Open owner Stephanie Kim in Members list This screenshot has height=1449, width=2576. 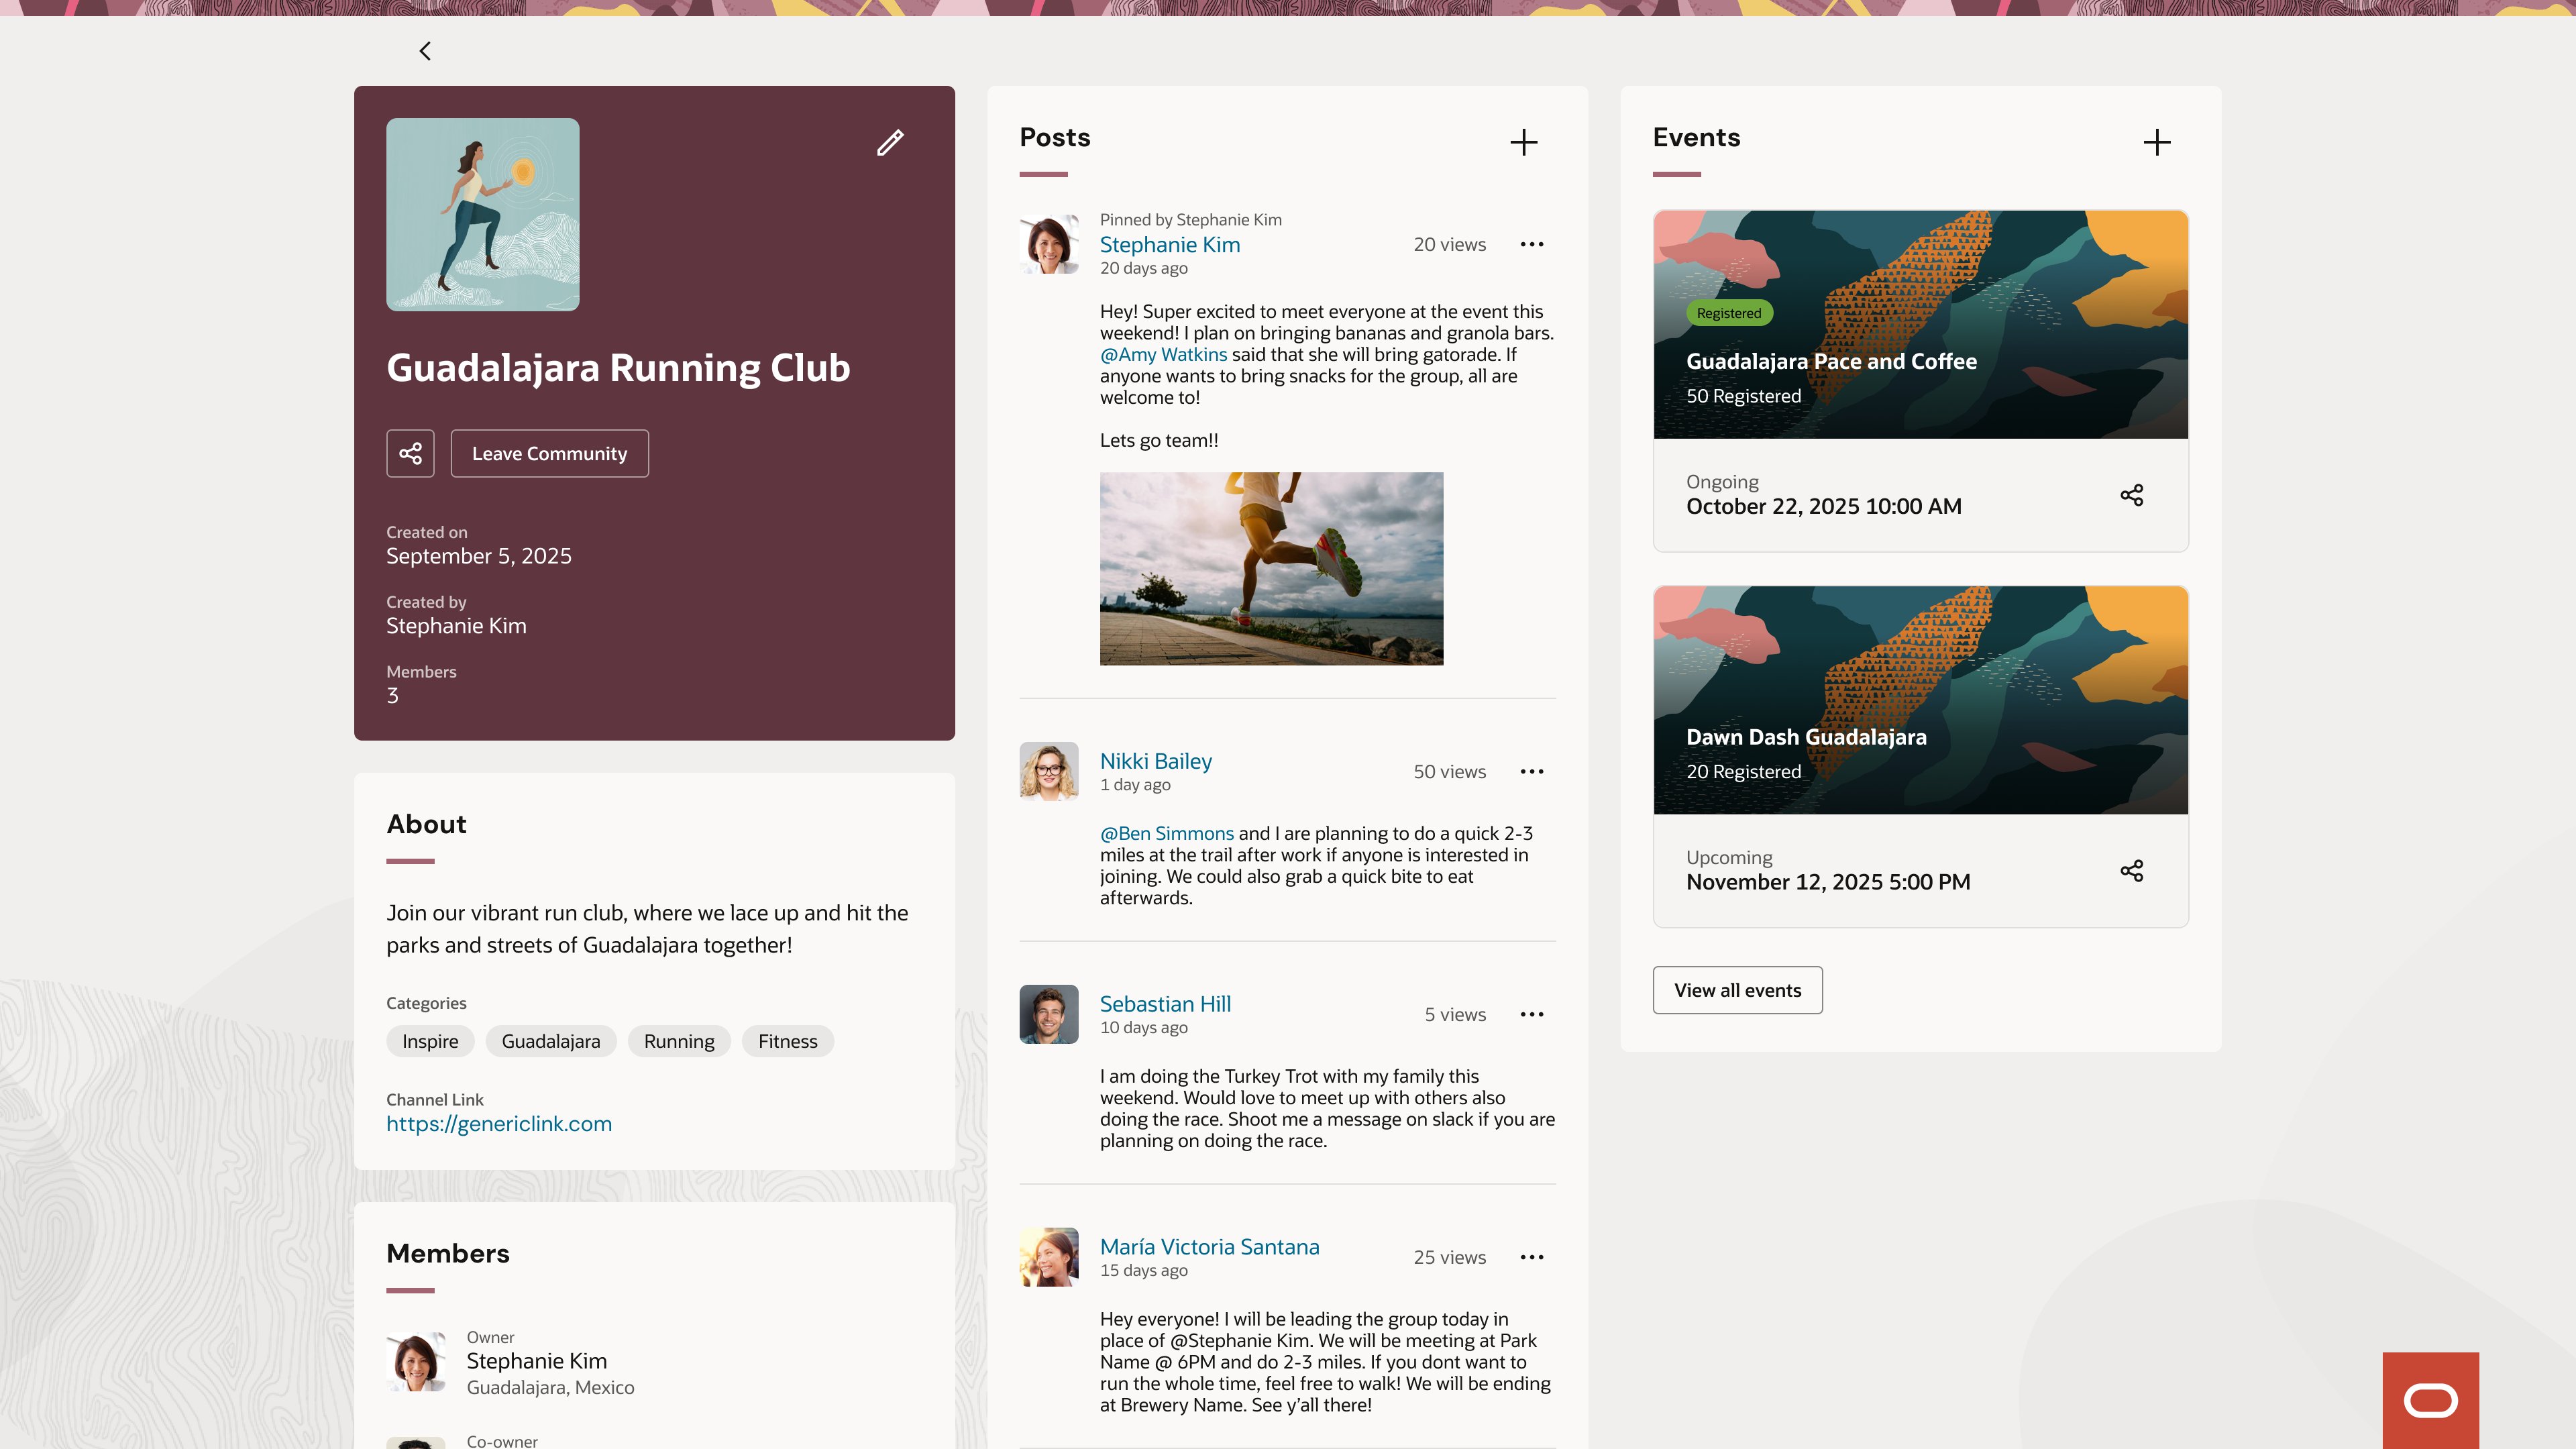537,1361
